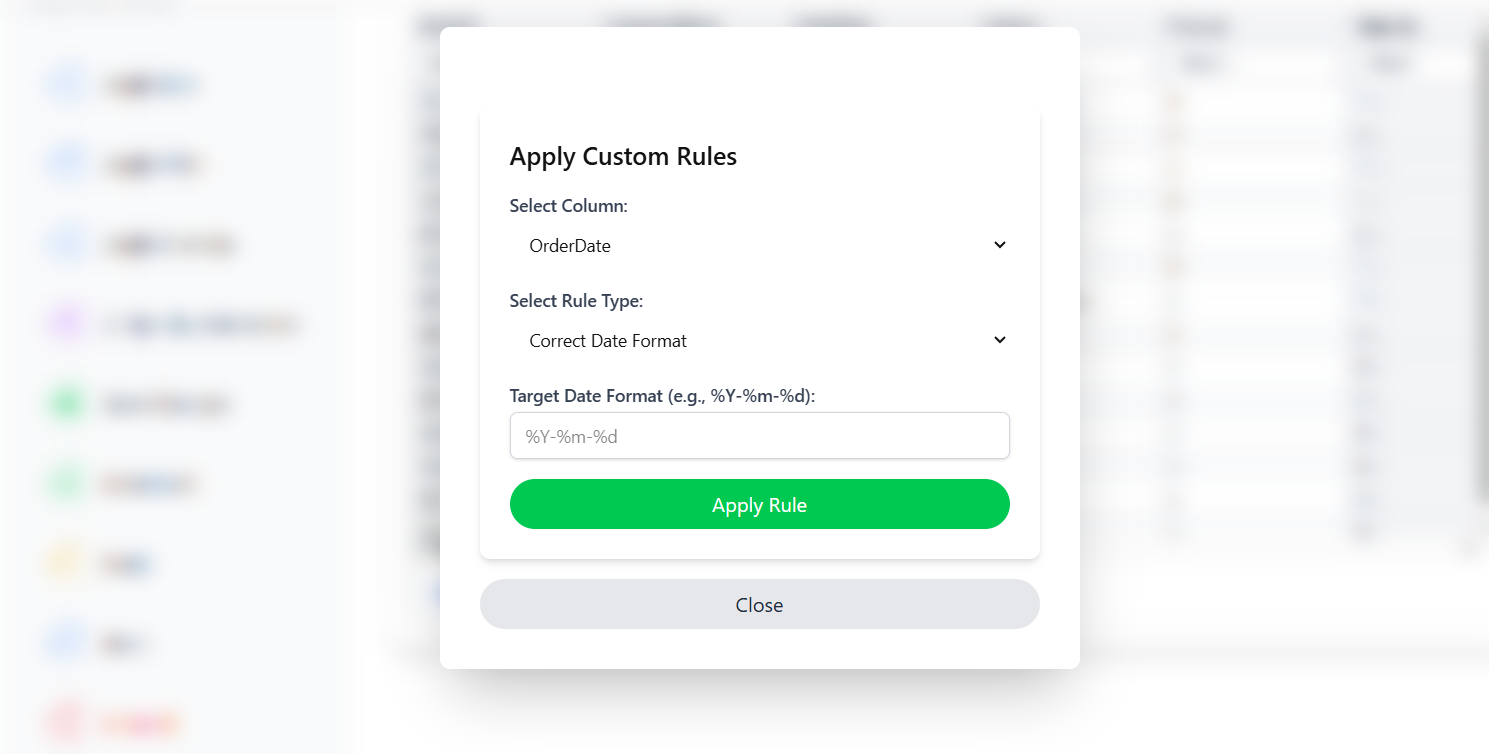Open the Select Column dropdown showing OrderDate

[x=759, y=245]
